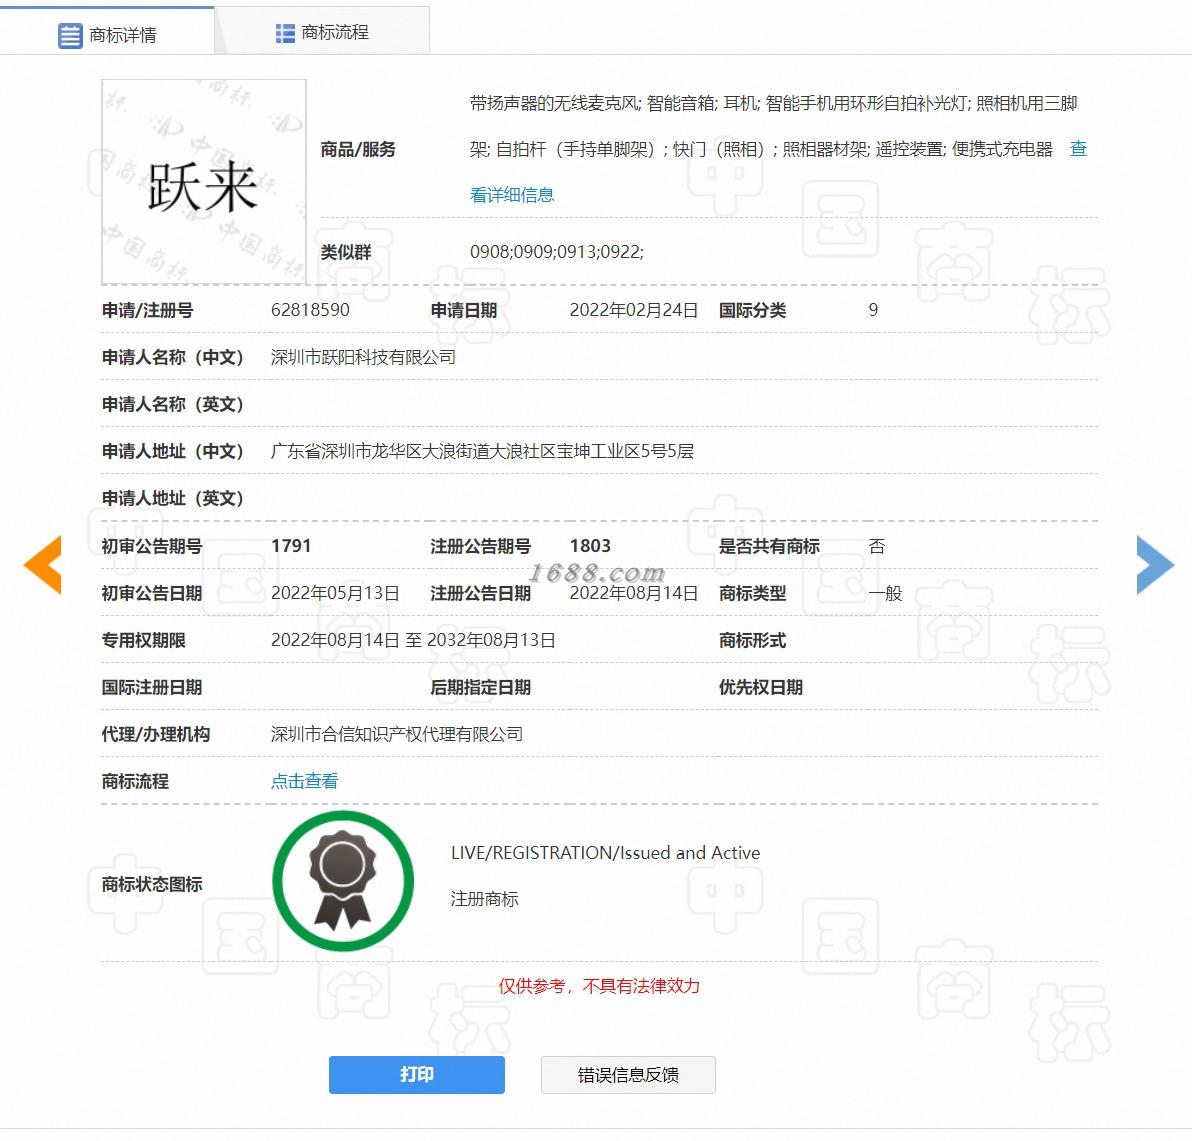Go to next trademark with blue arrow

(1156, 565)
